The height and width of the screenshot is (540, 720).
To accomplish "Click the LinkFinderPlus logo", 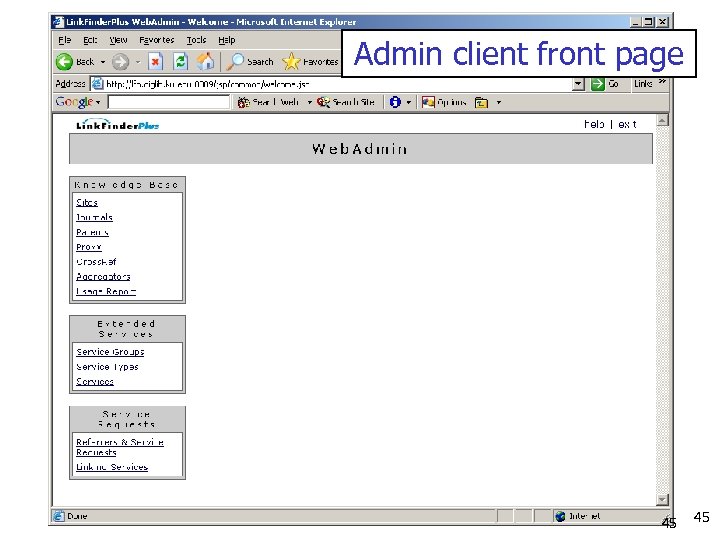I will 118,124.
